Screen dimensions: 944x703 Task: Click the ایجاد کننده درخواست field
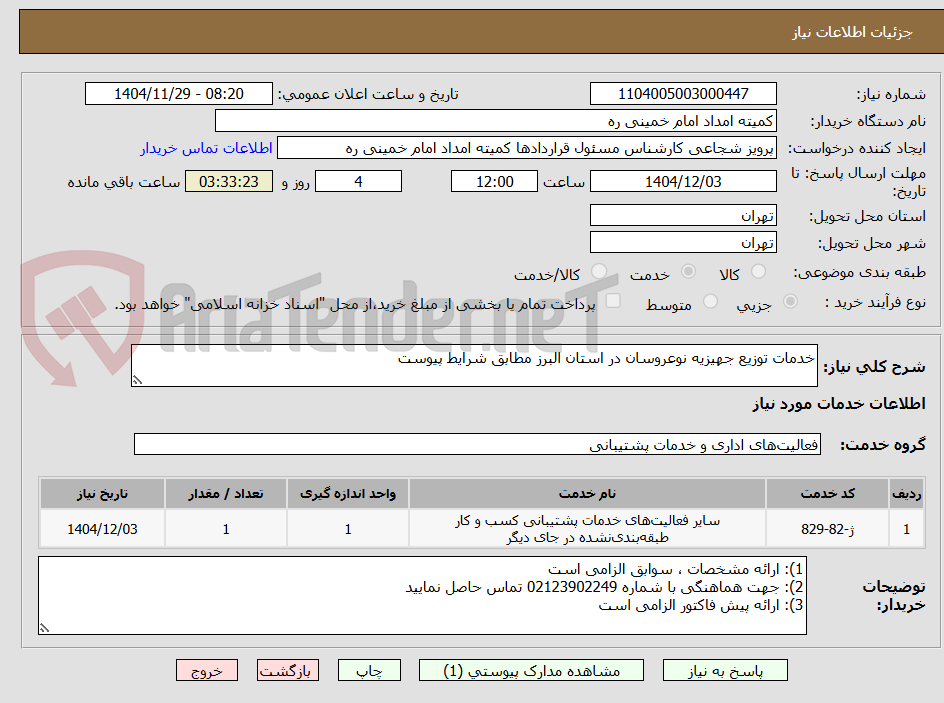click(x=527, y=148)
